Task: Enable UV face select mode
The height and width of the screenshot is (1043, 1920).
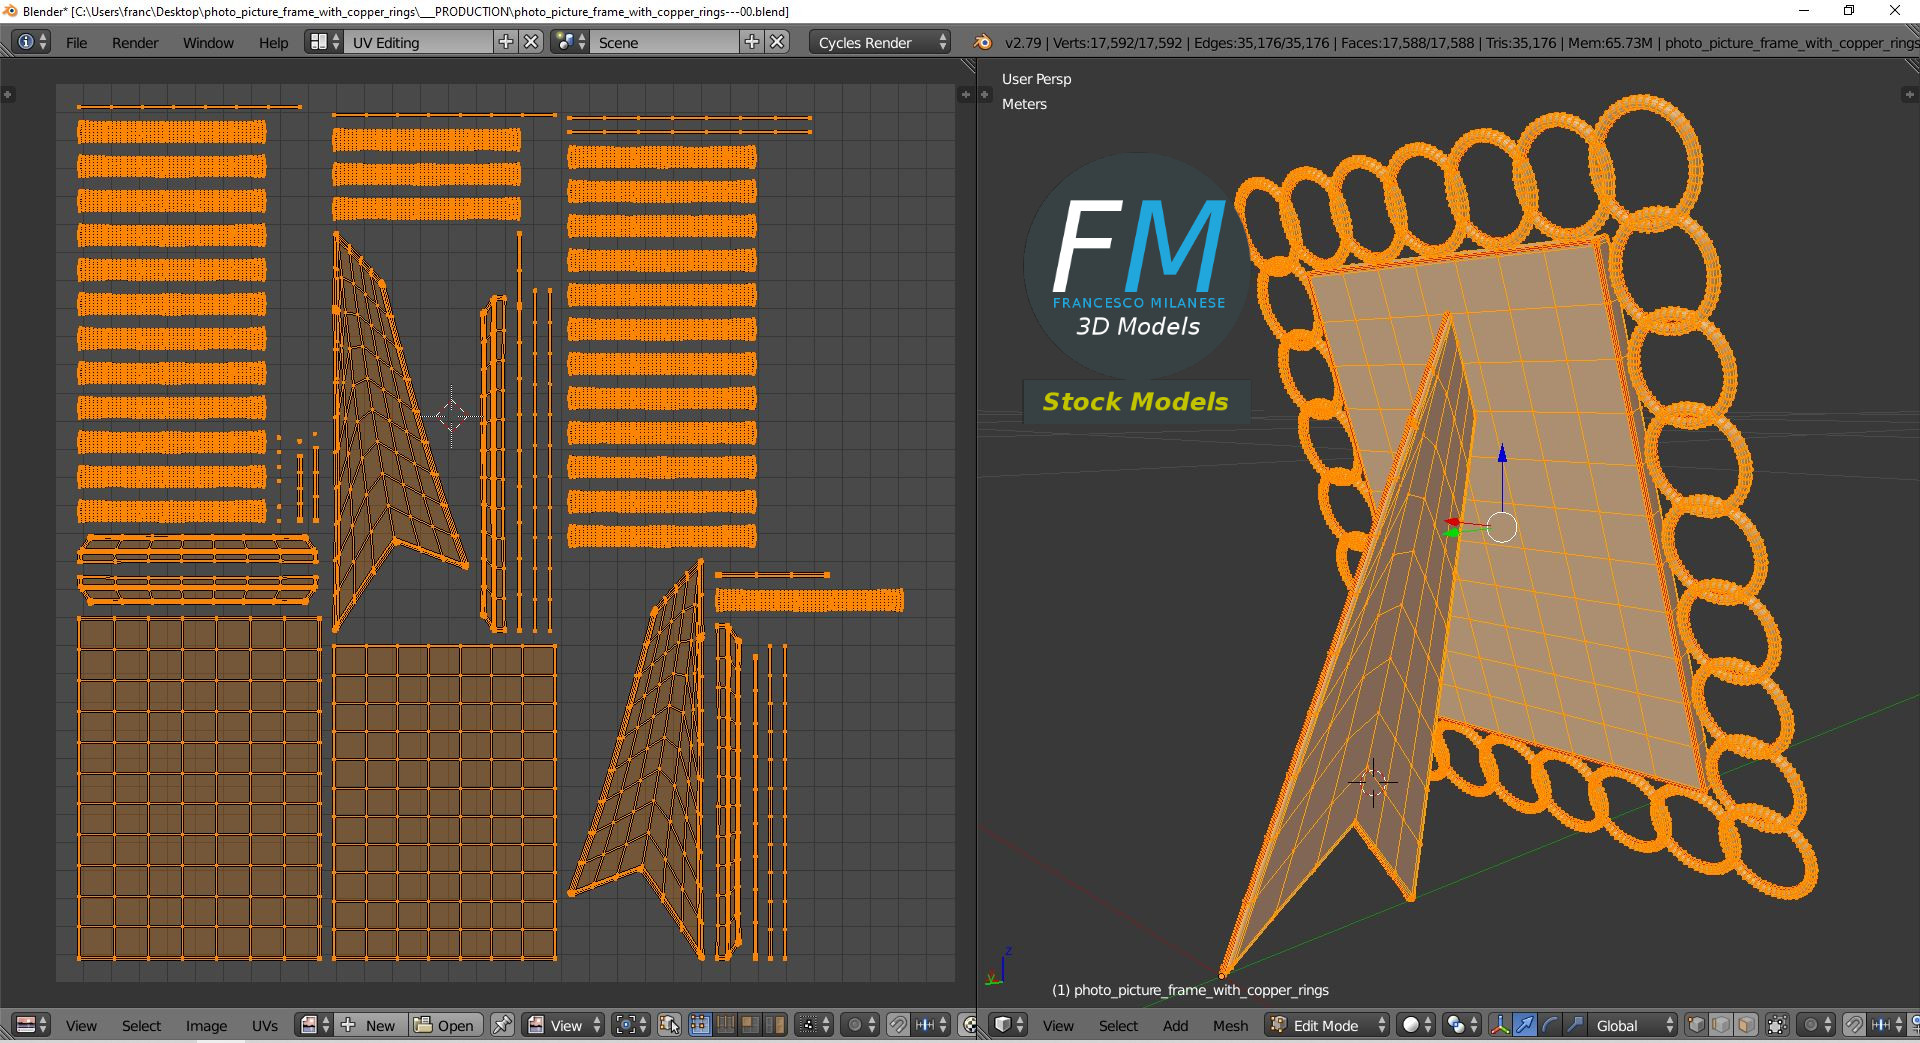Action: coord(750,1025)
